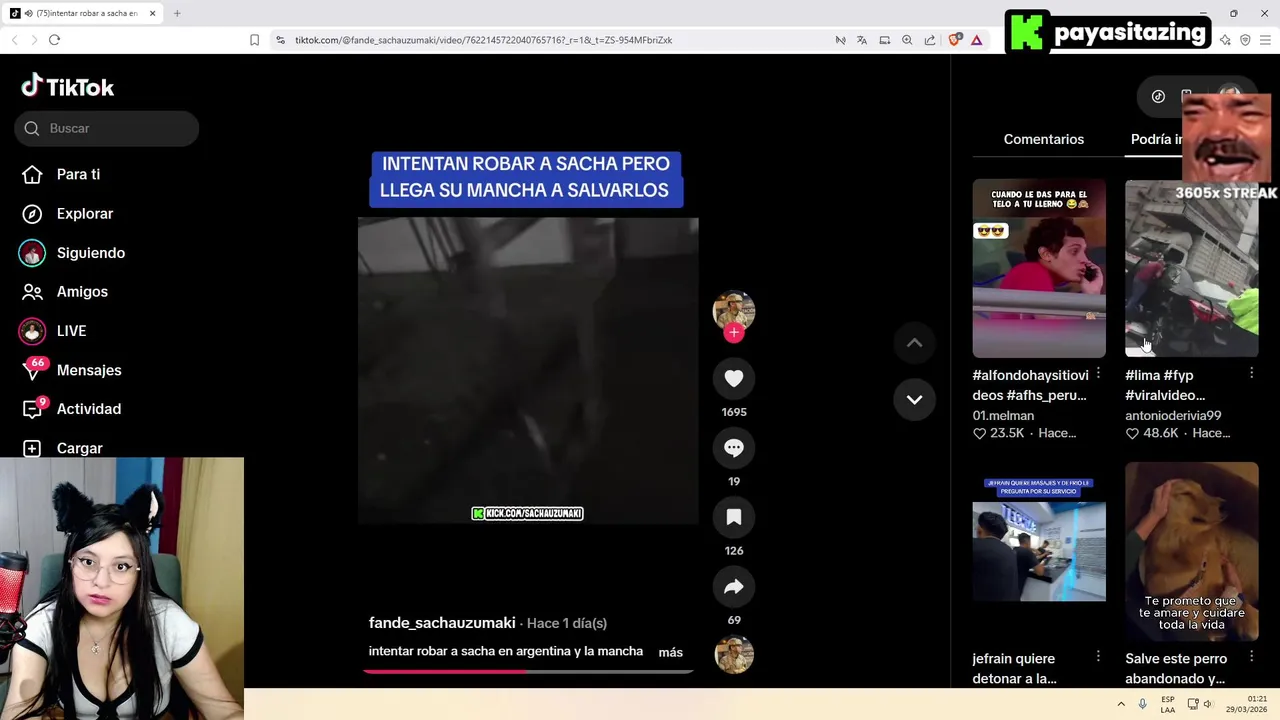Switch ESP LAA keyboard language
Viewport: 1280px width, 720px height.
click(x=1168, y=704)
